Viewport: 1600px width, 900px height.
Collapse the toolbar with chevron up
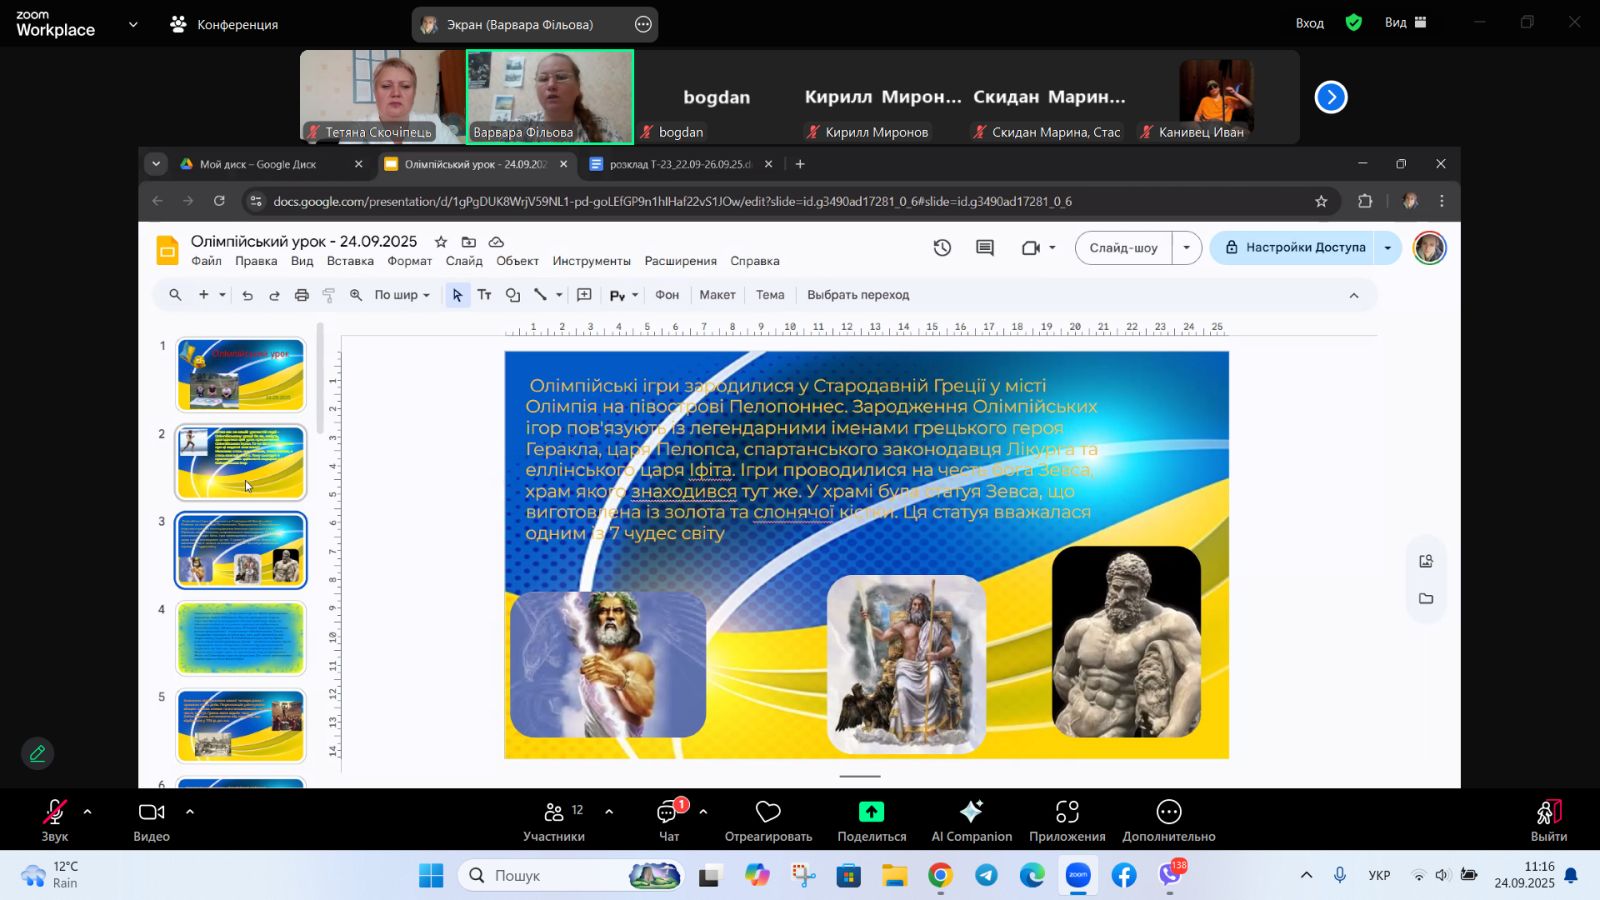click(1354, 295)
